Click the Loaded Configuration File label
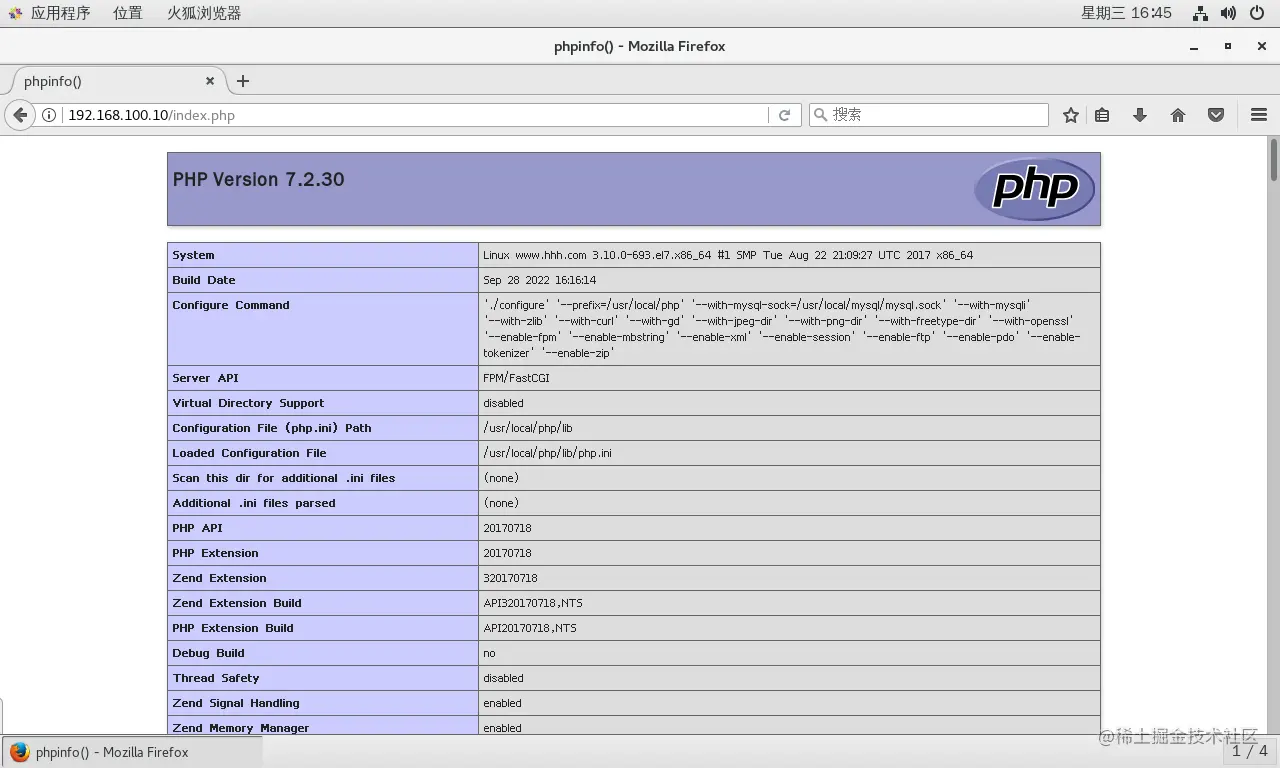 click(249, 453)
